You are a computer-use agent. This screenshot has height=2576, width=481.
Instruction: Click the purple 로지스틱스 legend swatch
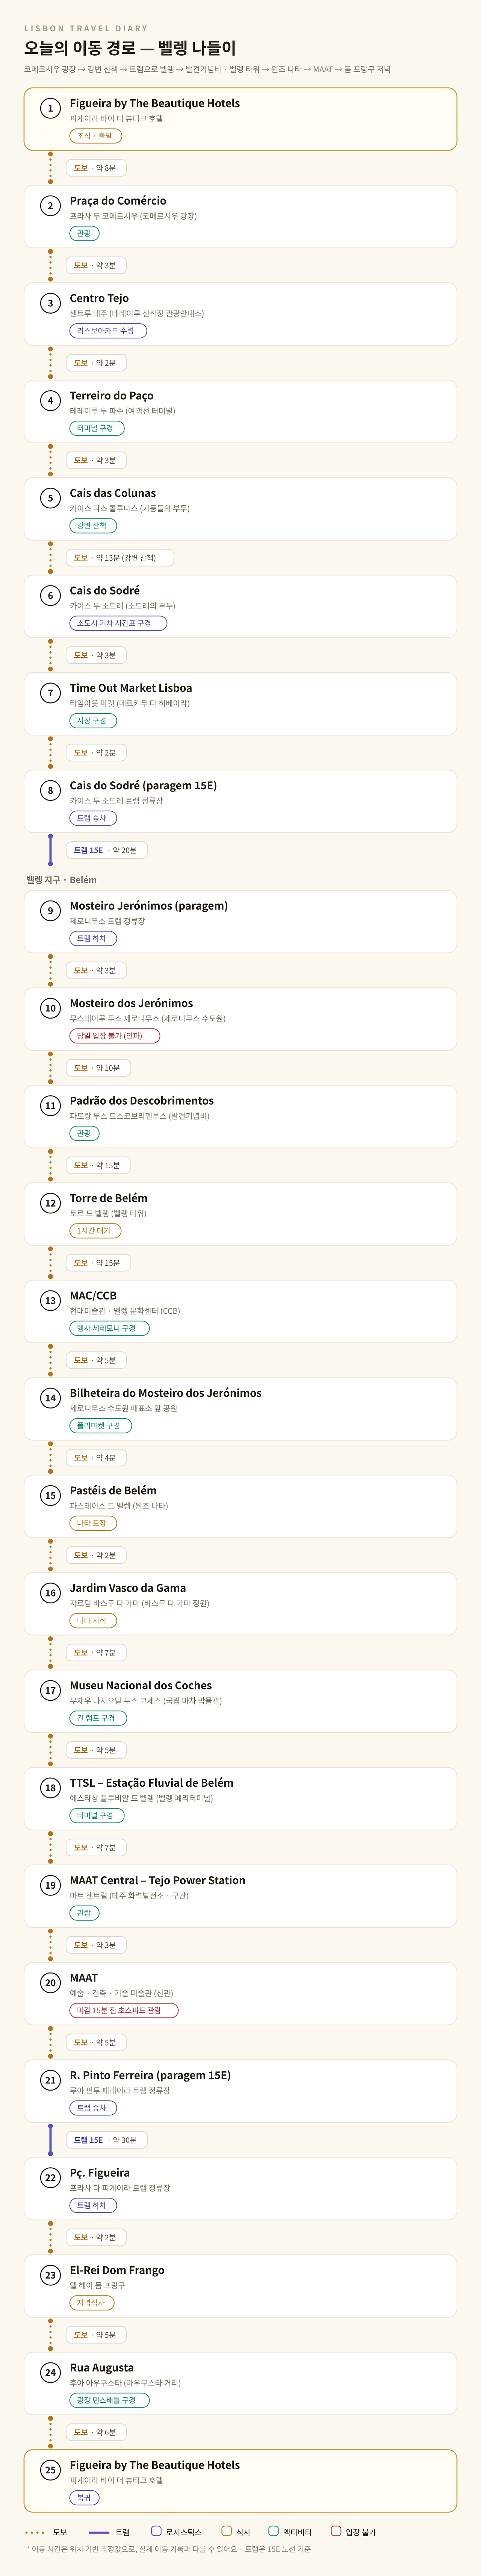coord(156,2531)
